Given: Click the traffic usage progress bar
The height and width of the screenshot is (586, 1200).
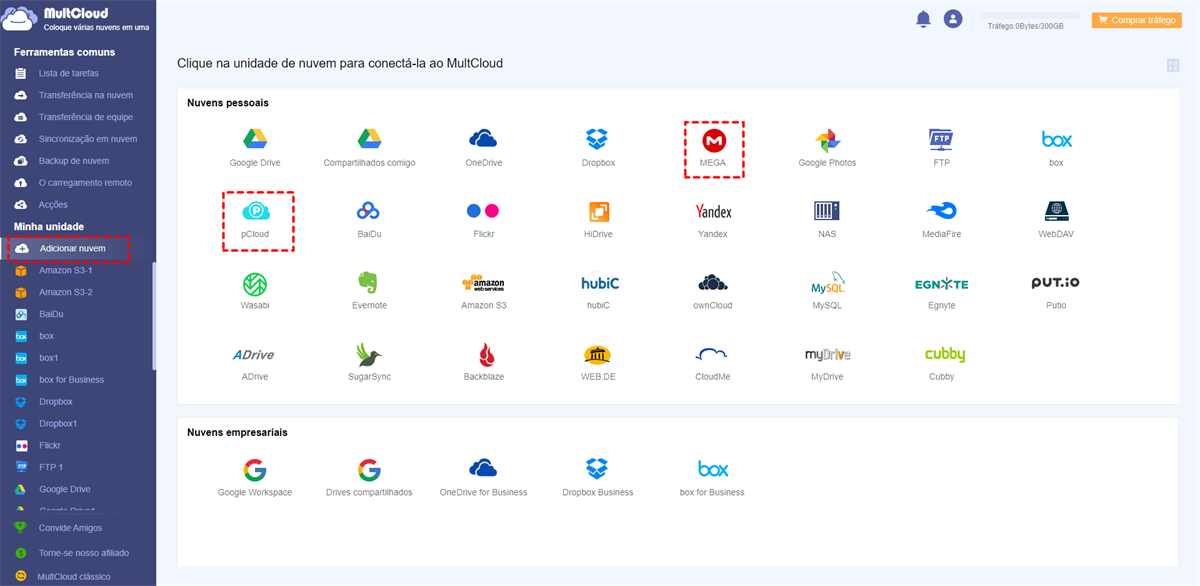Looking at the screenshot, I should point(1028,16).
